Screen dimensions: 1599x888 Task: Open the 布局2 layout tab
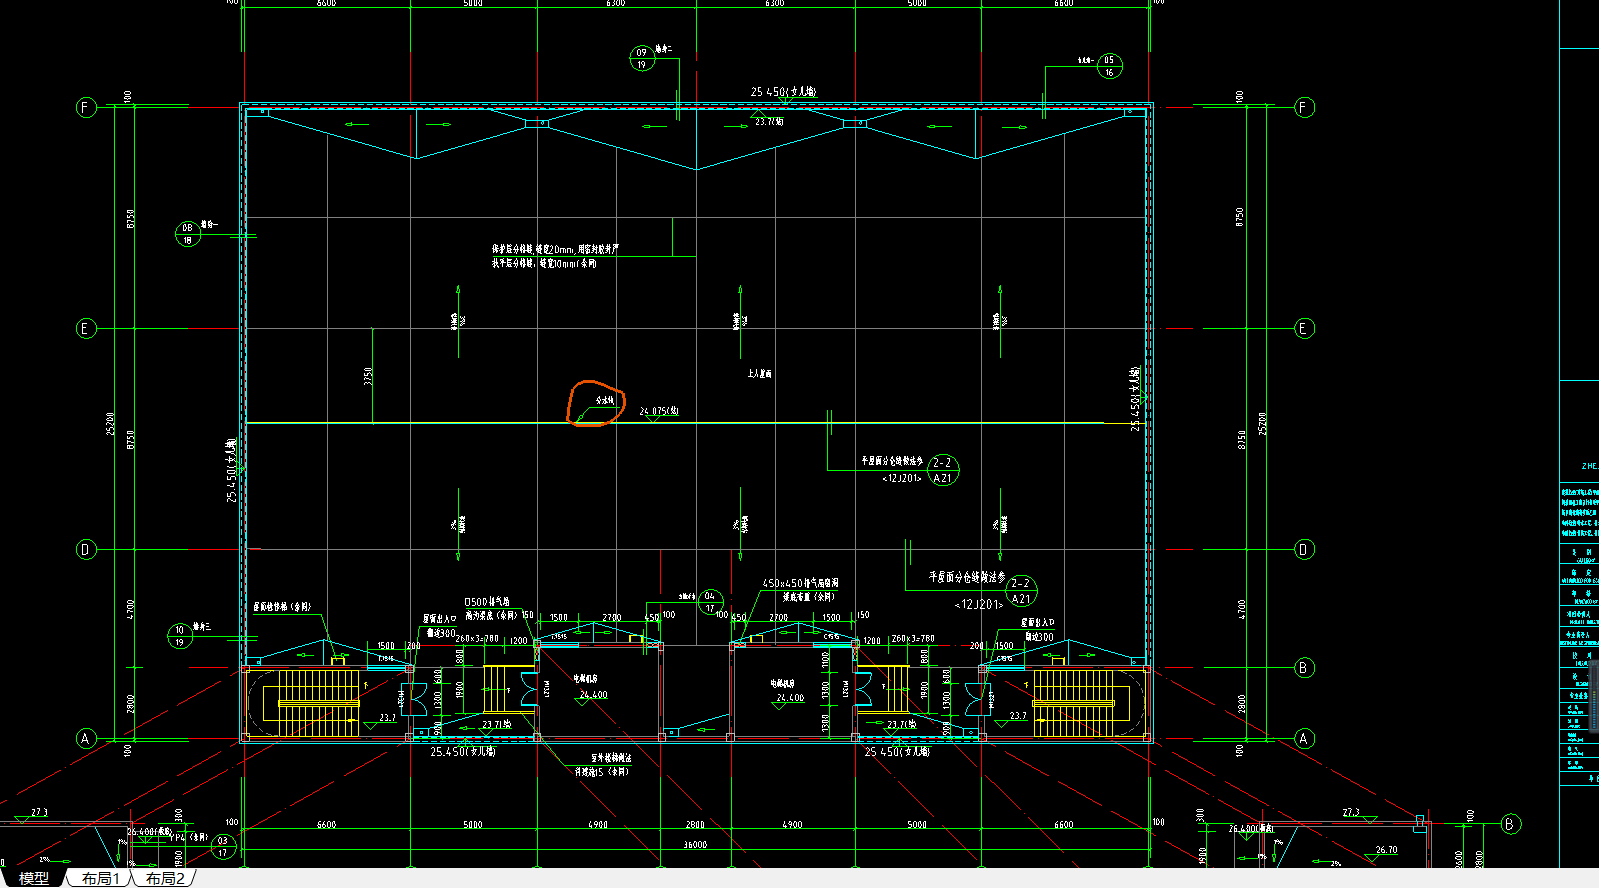pyautogui.click(x=165, y=878)
